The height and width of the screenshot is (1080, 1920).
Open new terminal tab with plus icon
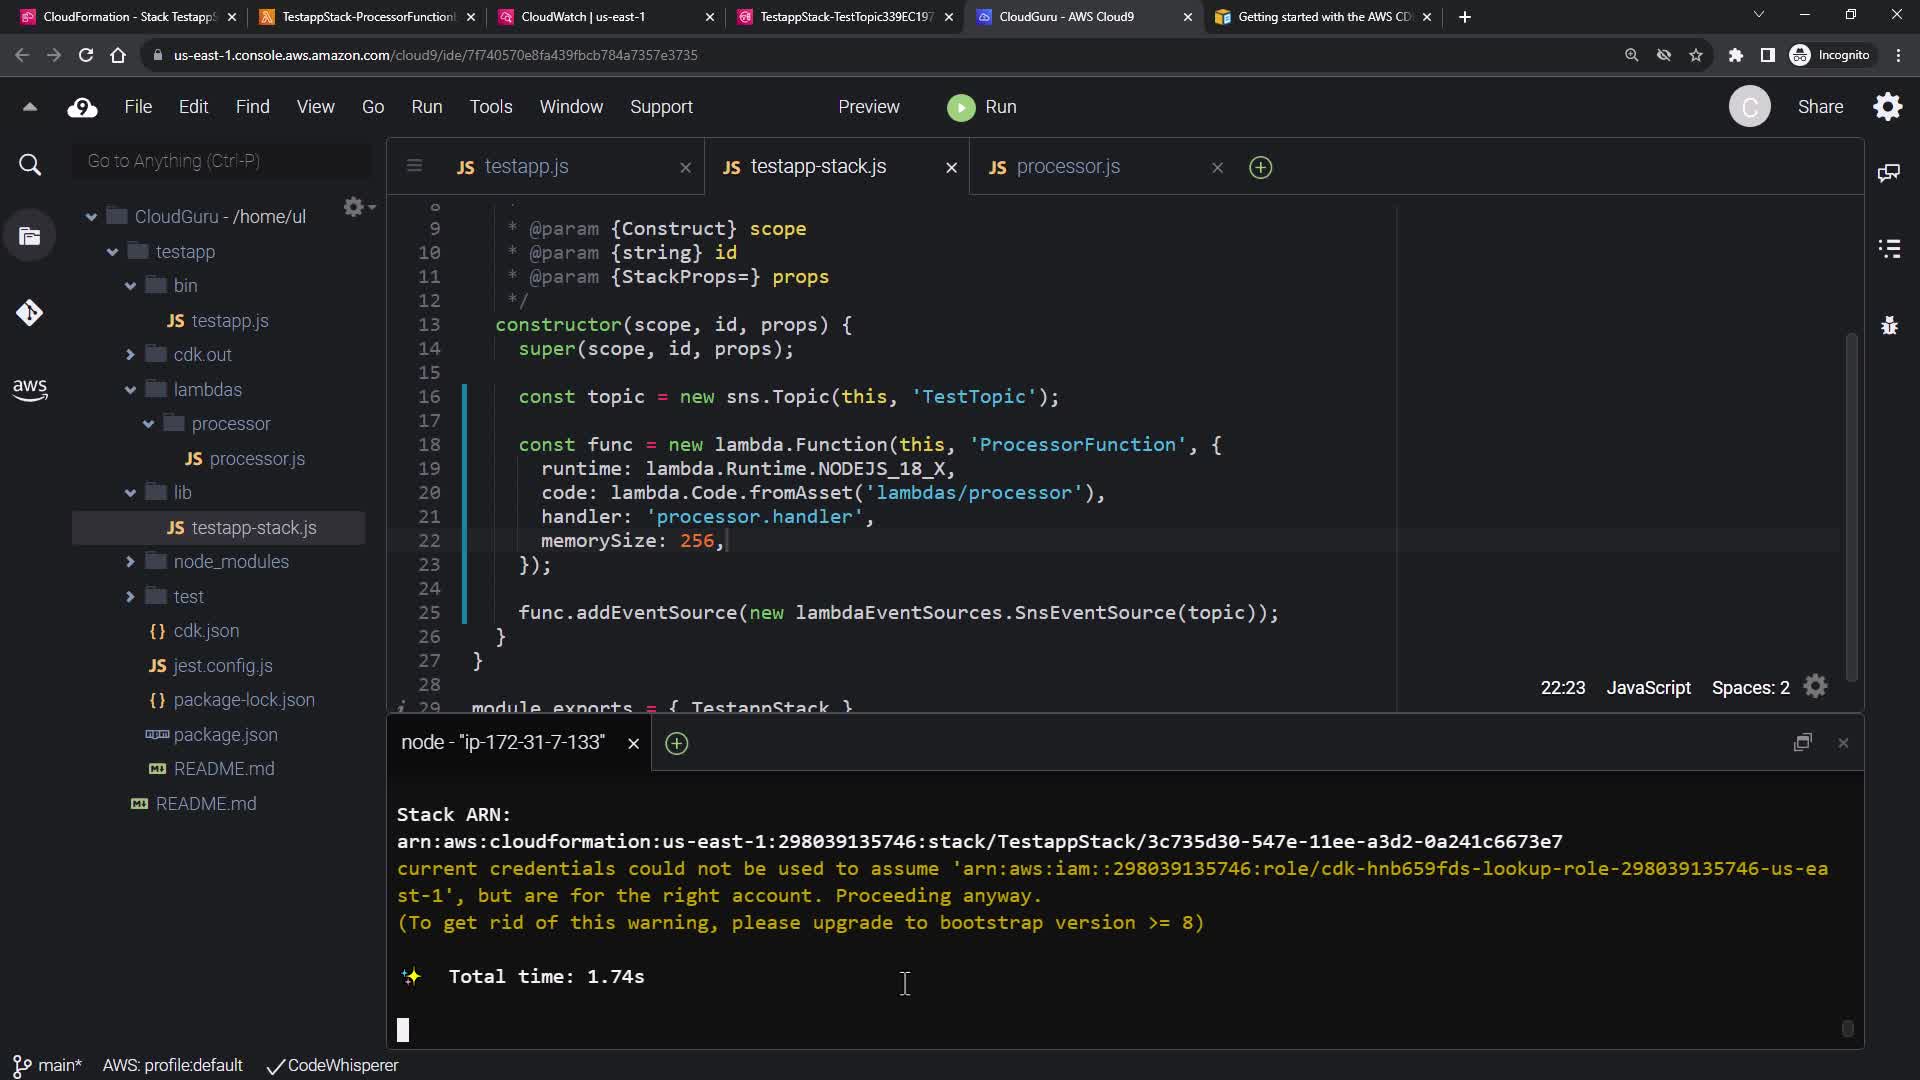677,743
